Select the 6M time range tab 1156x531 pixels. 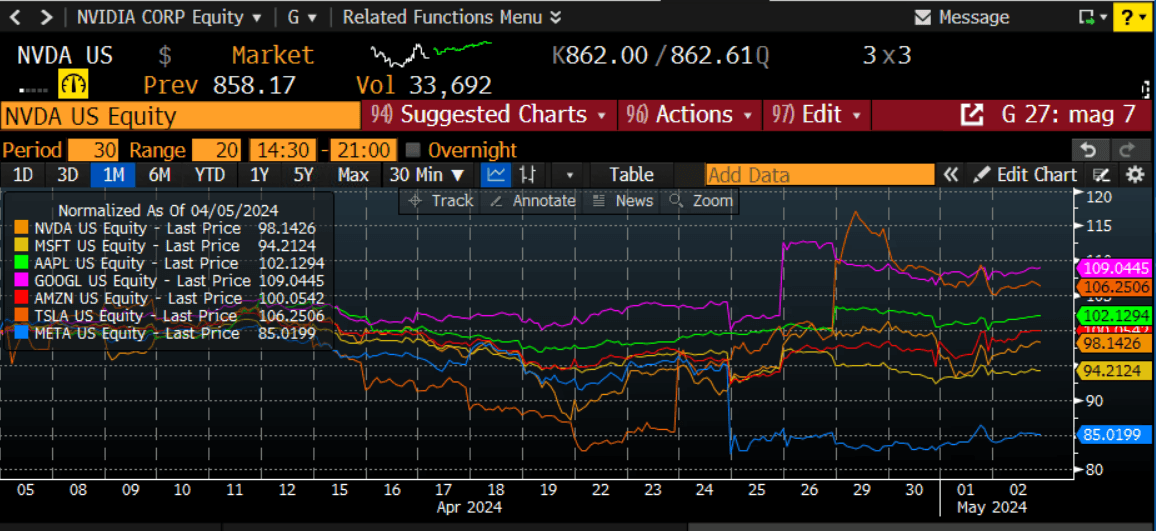(x=159, y=175)
